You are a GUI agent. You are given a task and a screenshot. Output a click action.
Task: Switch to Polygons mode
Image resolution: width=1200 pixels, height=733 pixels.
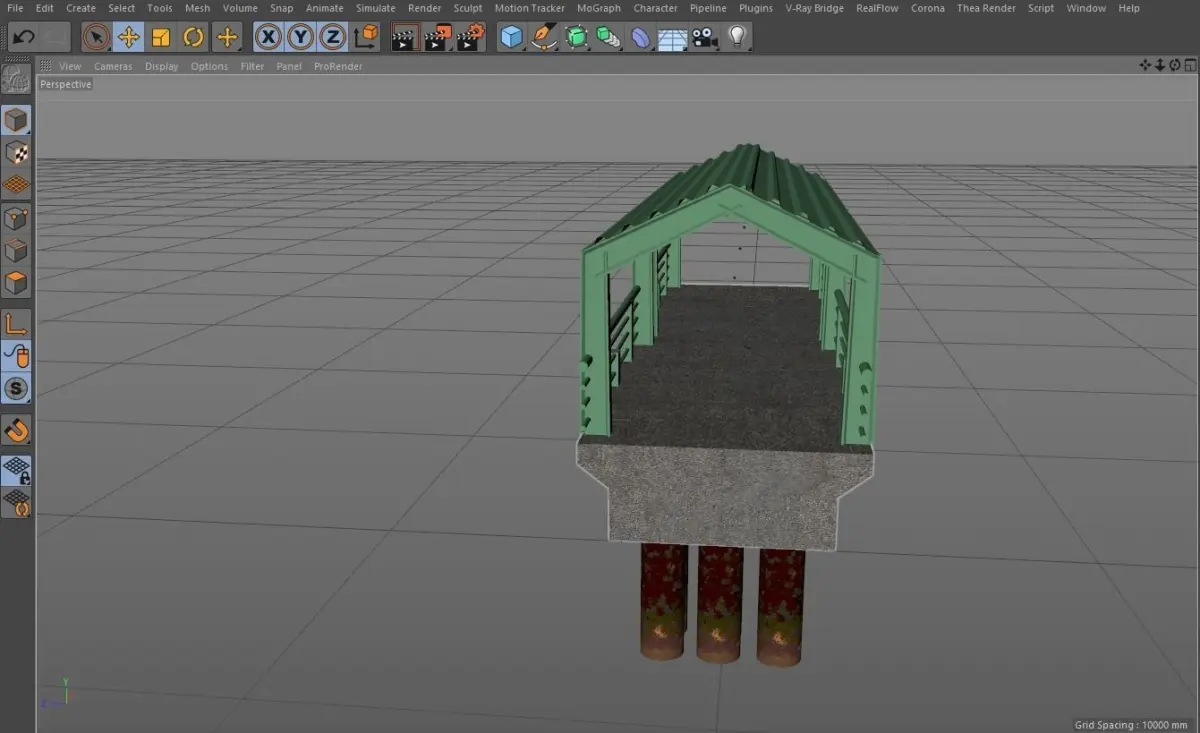point(16,283)
